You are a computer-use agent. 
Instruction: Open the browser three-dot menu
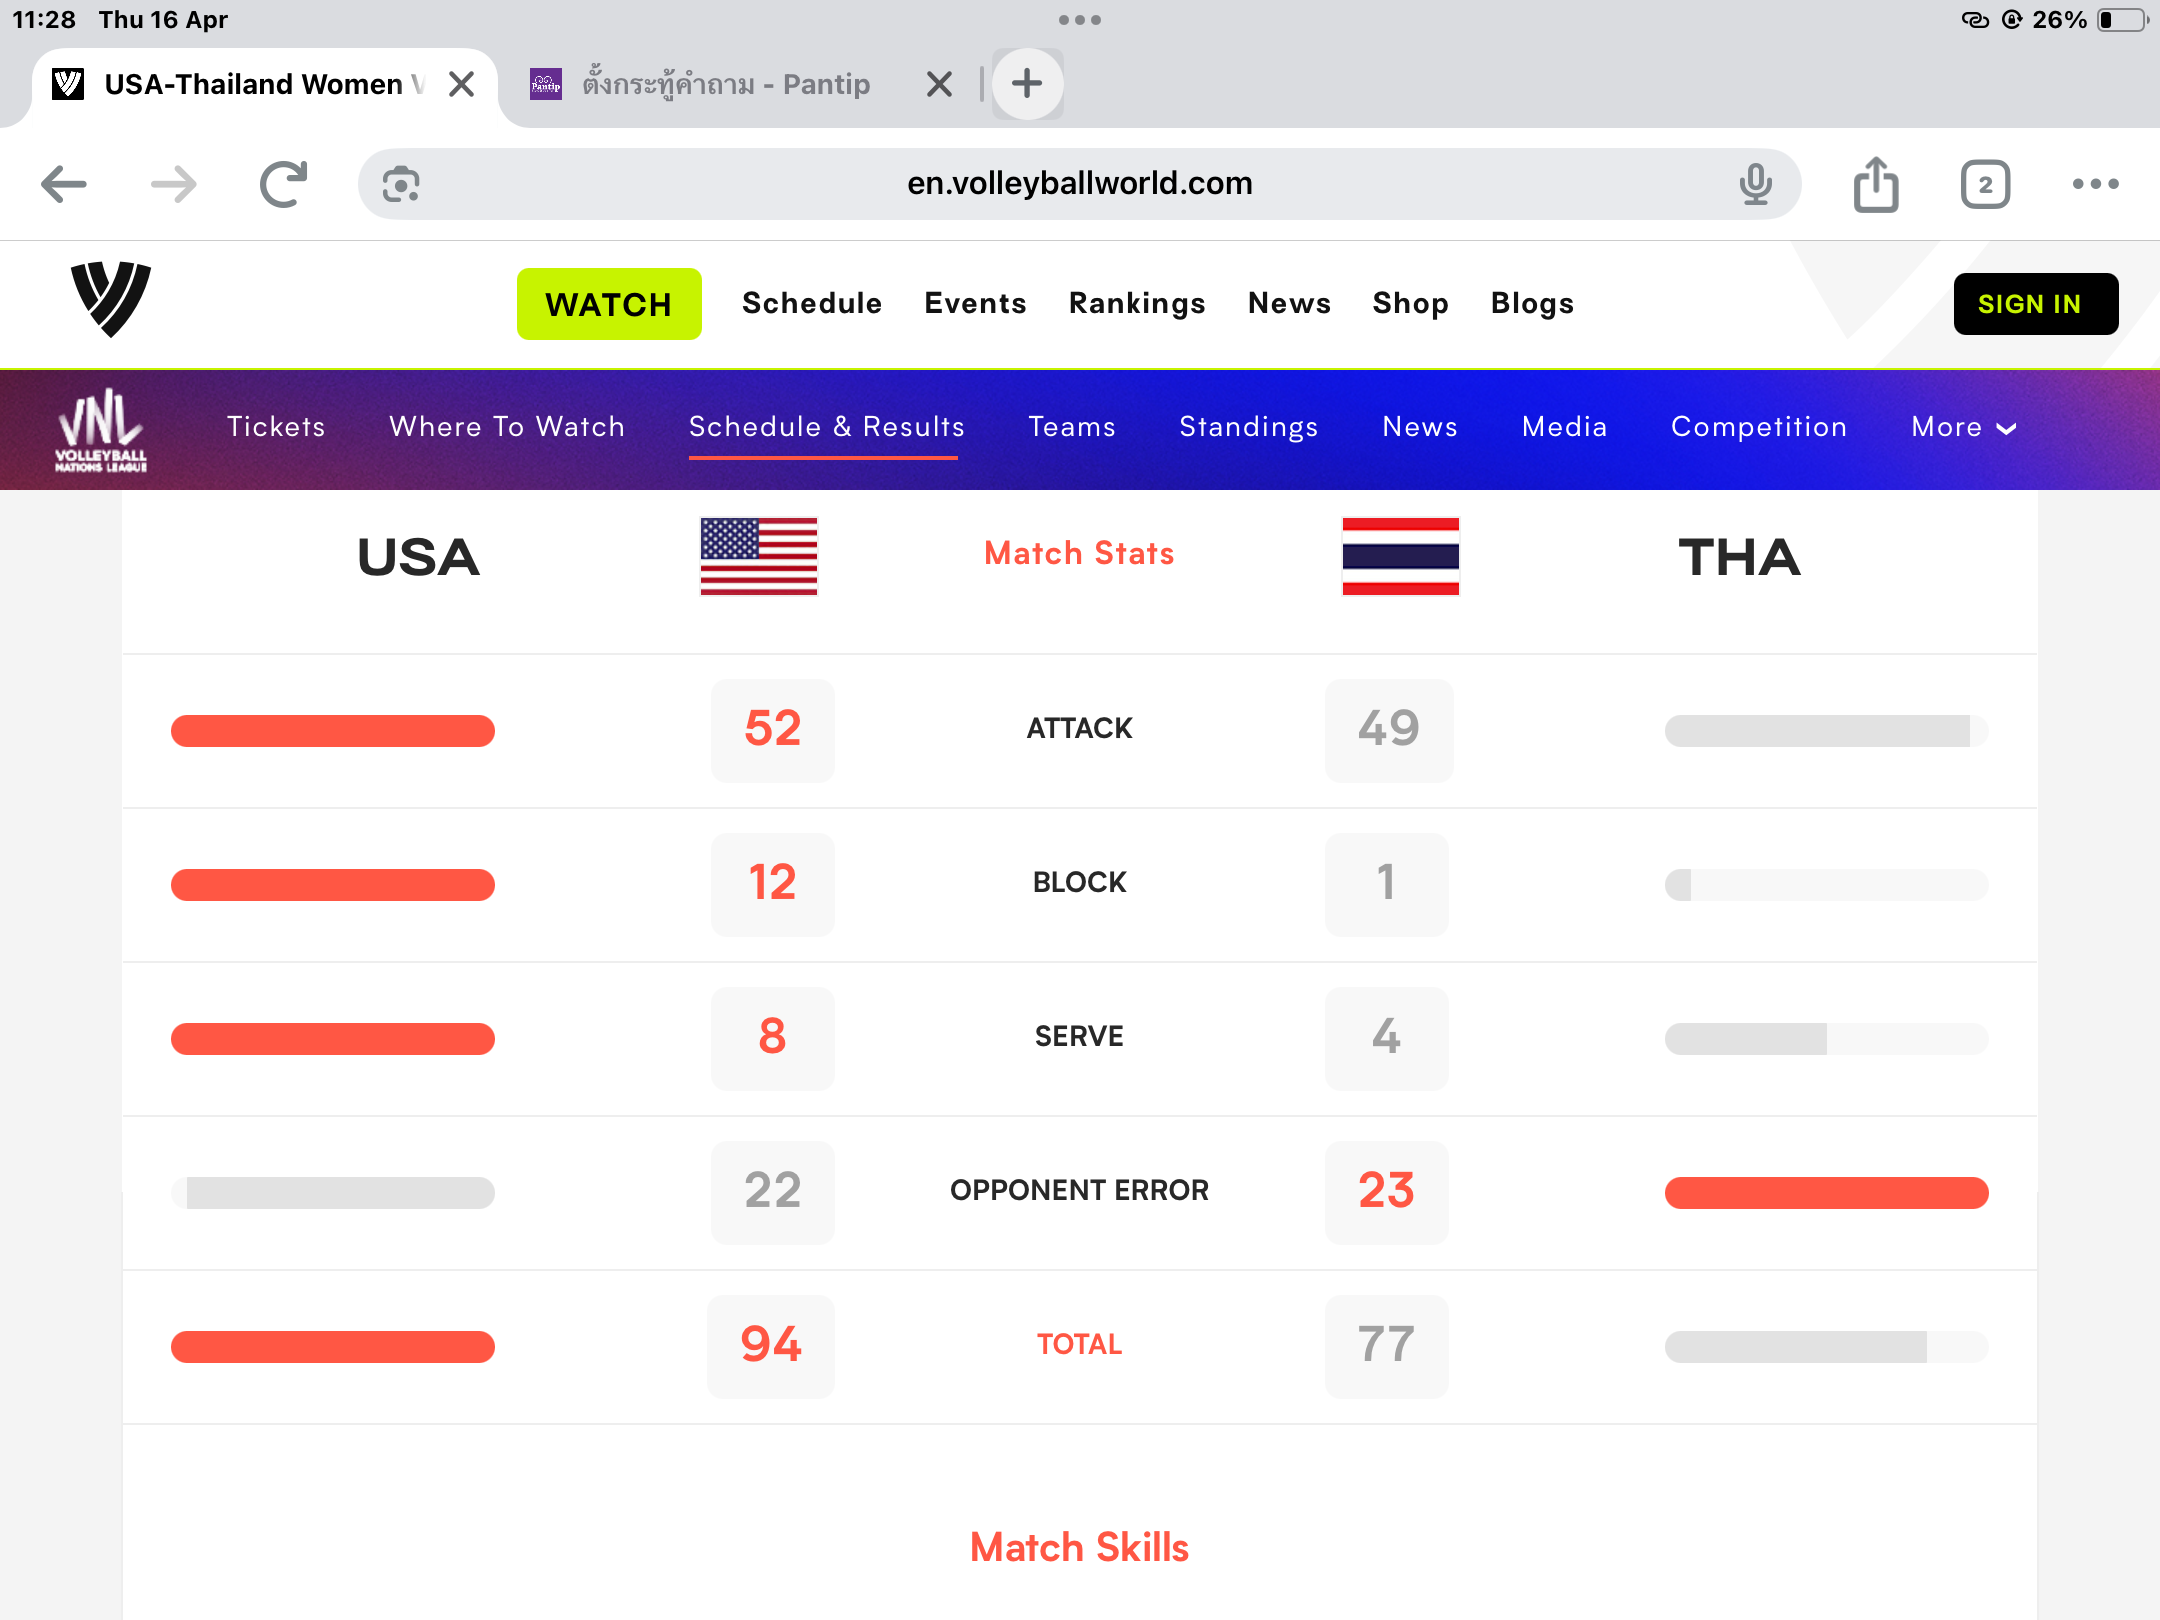(x=2095, y=184)
